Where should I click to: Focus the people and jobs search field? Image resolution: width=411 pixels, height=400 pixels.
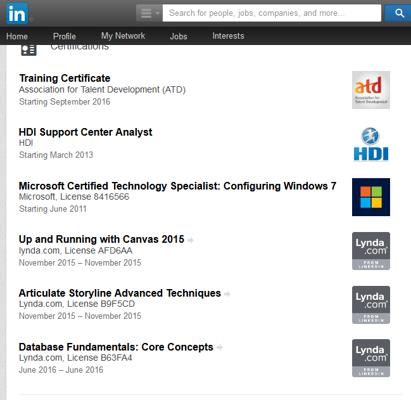272,13
